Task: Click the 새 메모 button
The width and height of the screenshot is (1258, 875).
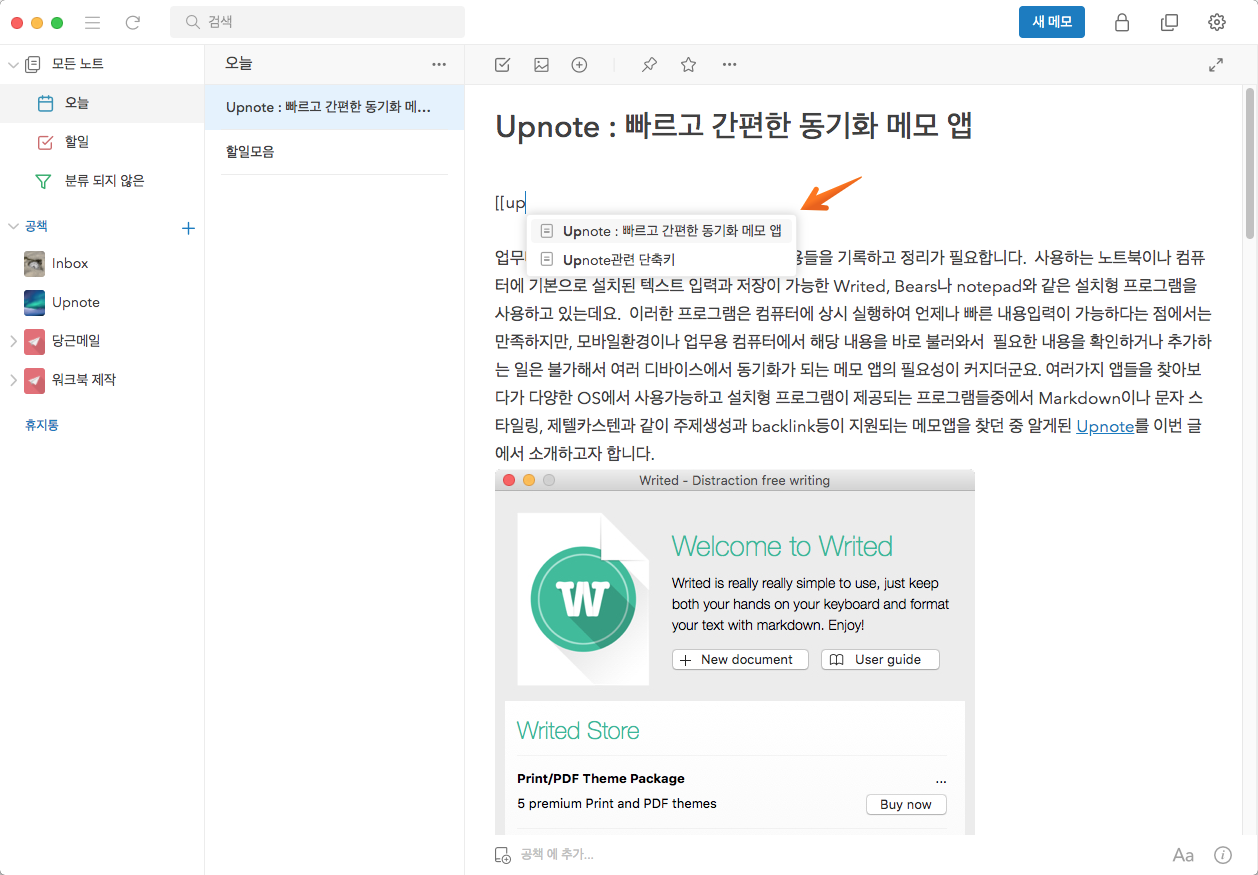Action: (x=1052, y=21)
